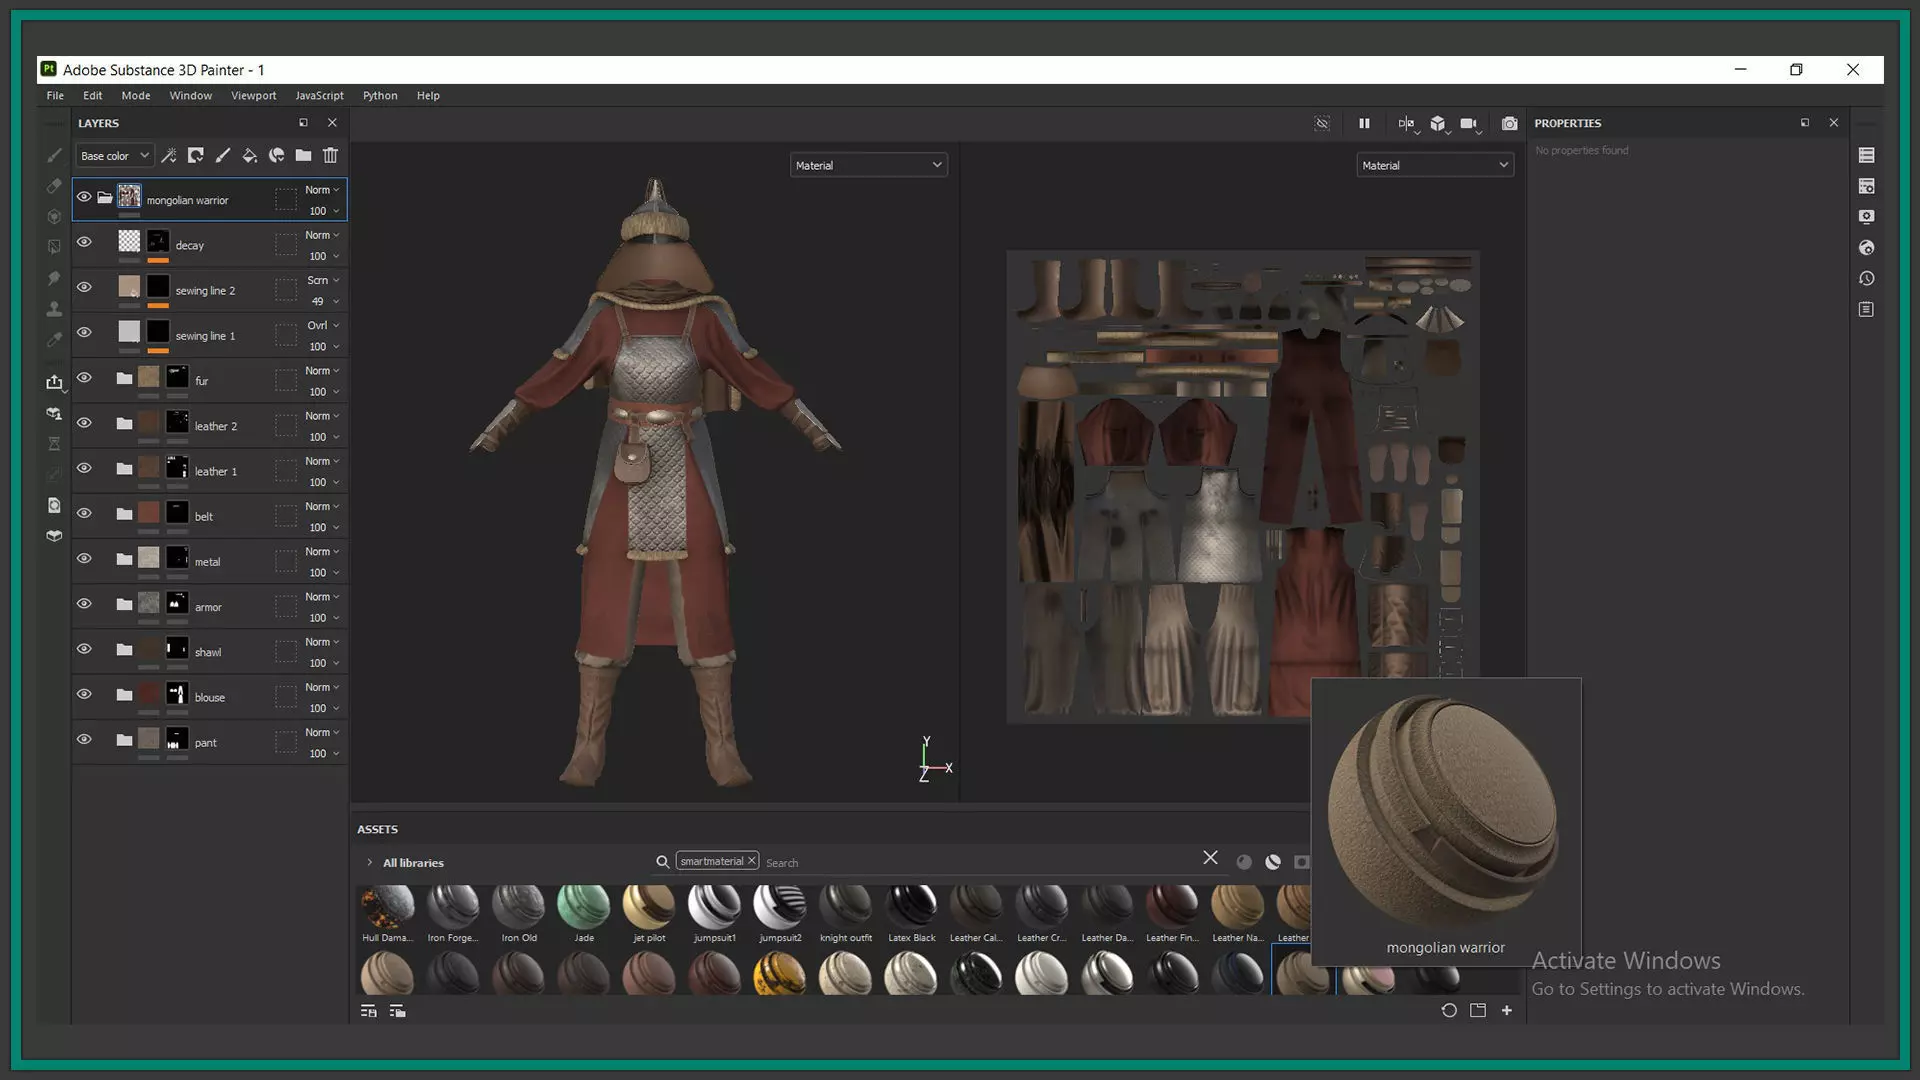The height and width of the screenshot is (1080, 1920).
Task: Select the Paint brush tool in left toolbar
Action: pos(54,155)
